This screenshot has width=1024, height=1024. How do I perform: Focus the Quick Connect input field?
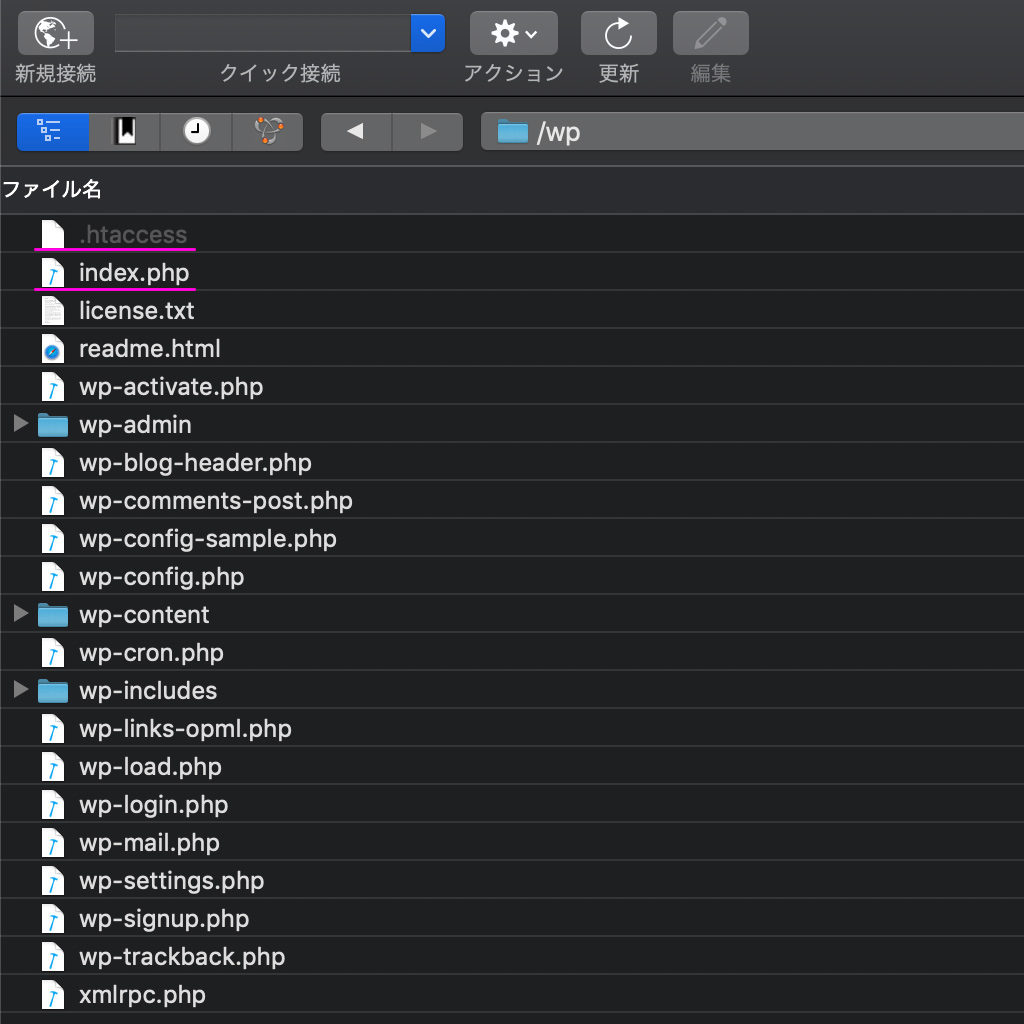[263, 33]
